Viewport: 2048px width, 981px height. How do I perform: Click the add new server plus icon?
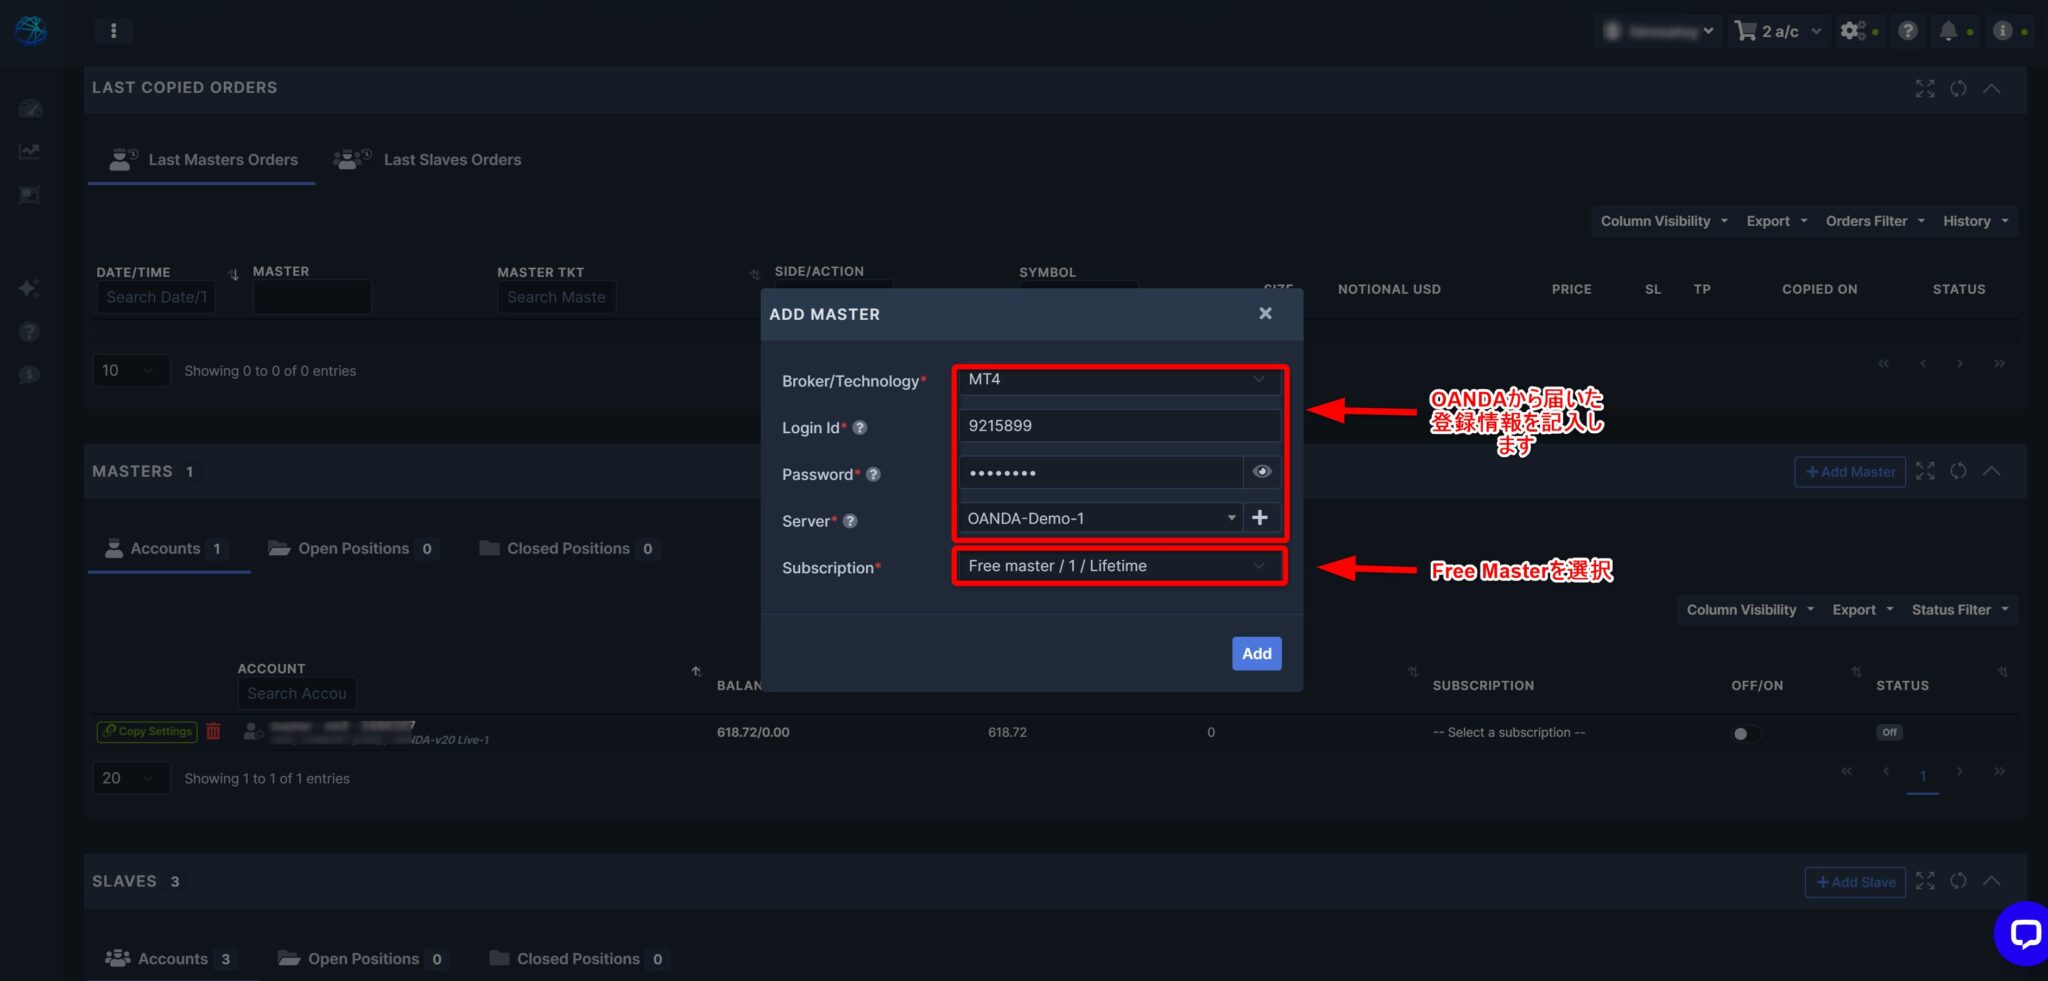point(1261,517)
